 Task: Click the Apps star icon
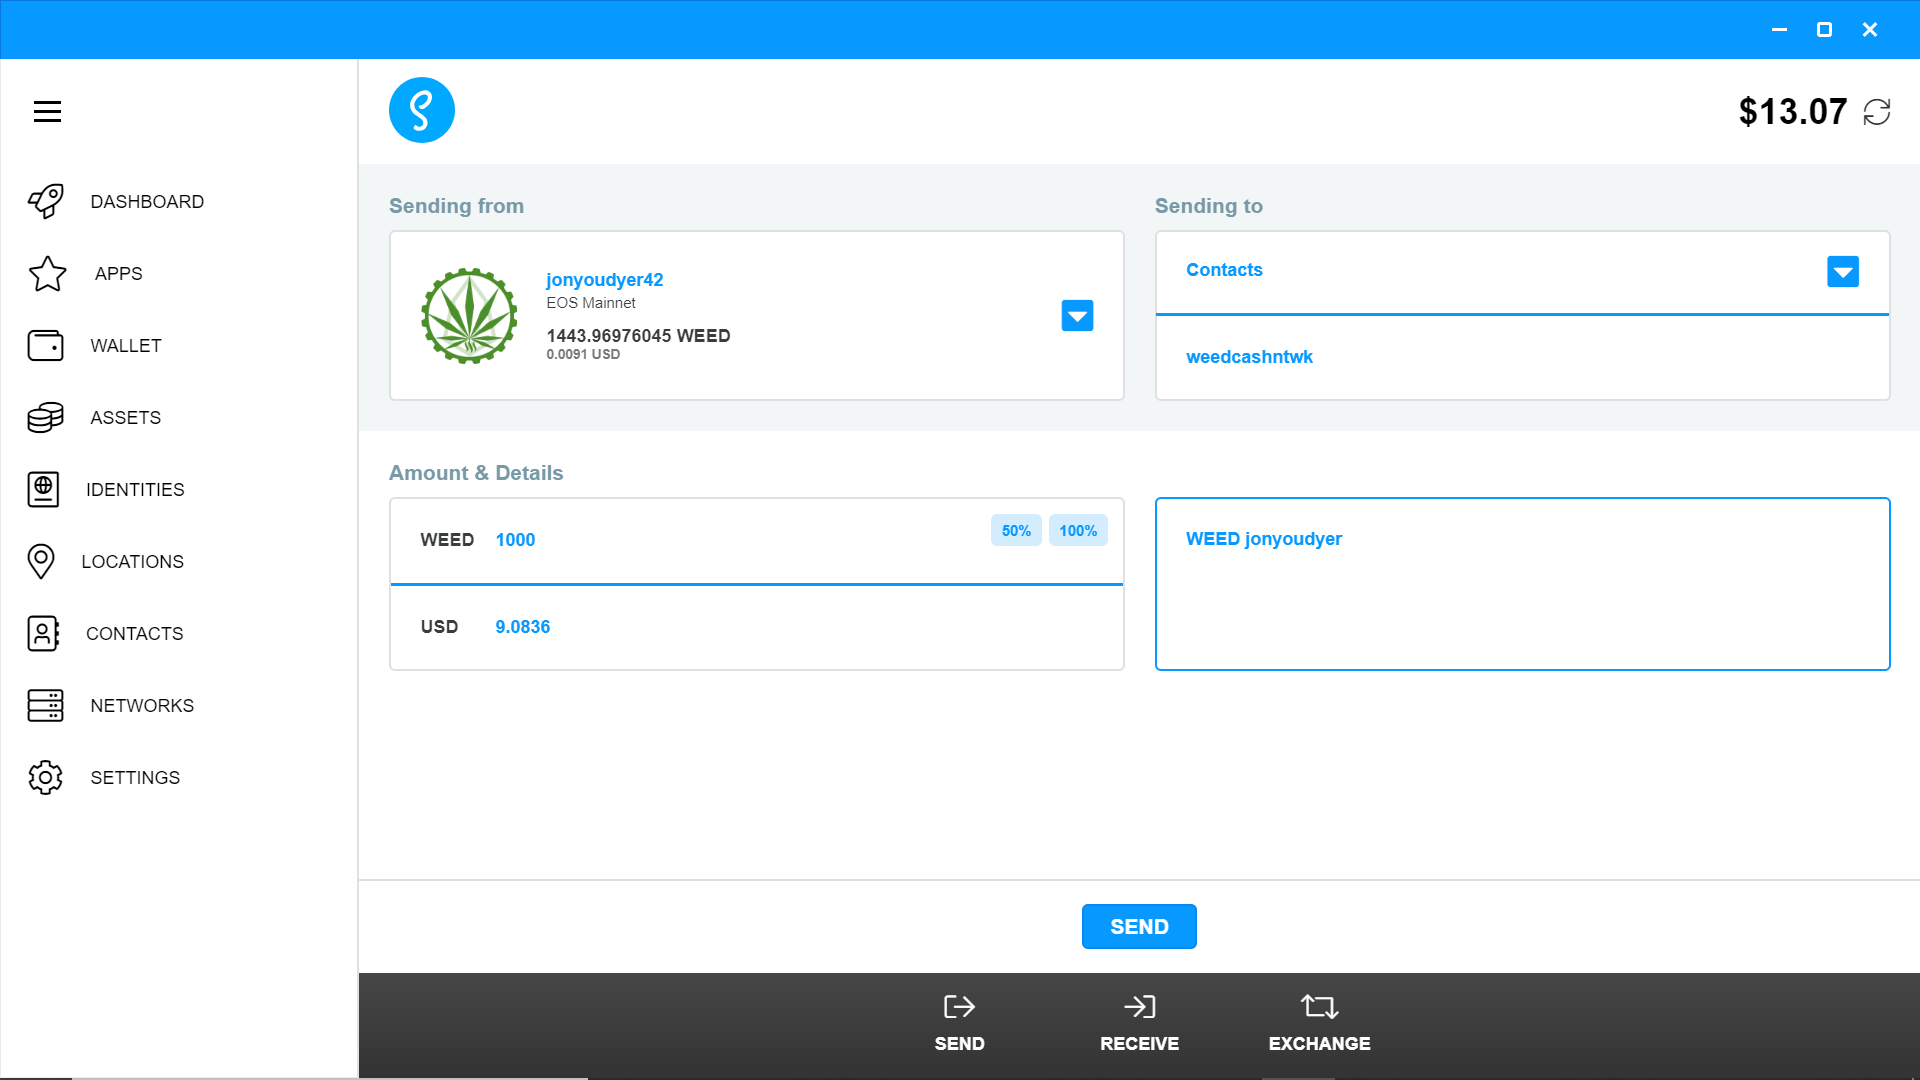click(x=47, y=273)
